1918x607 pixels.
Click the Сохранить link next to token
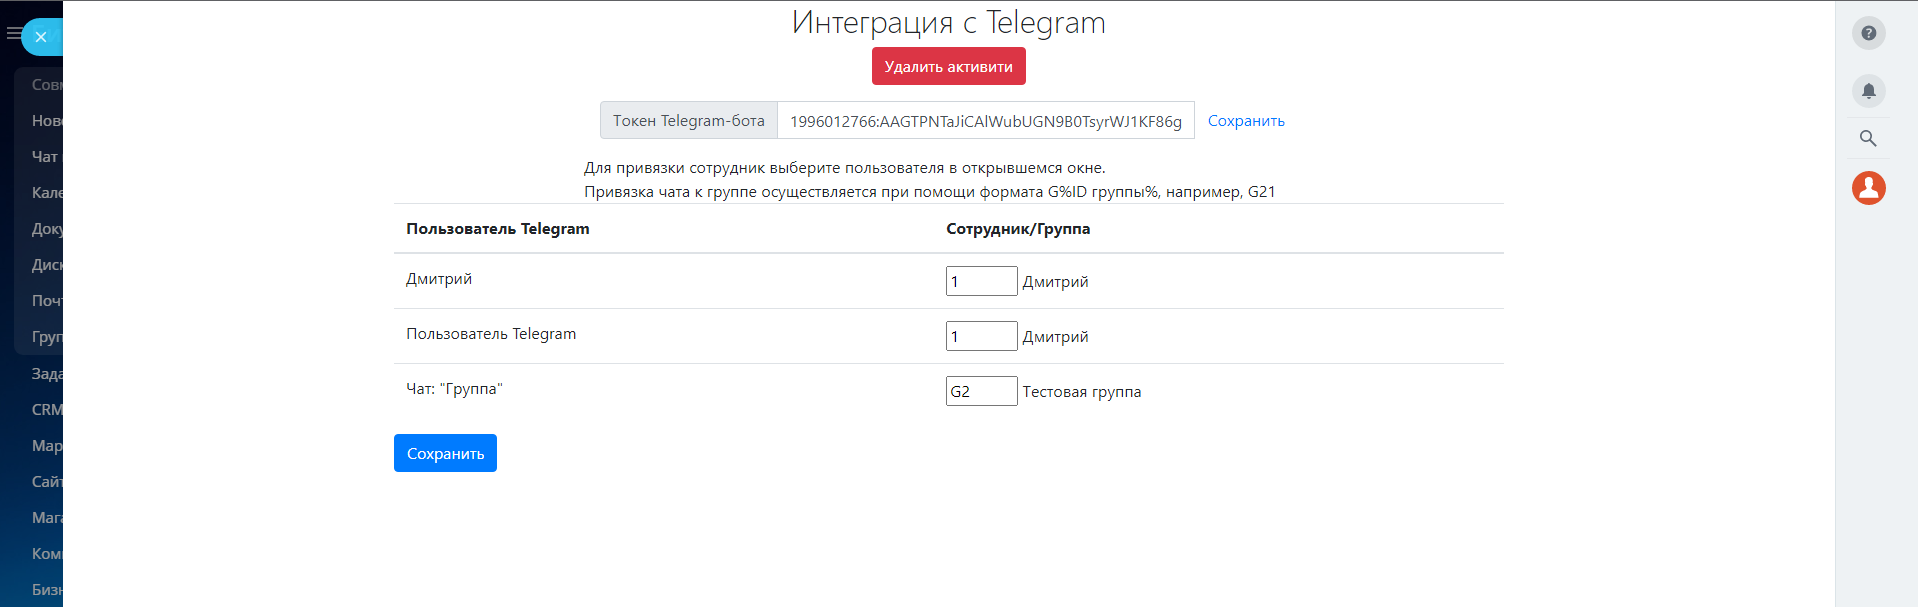pos(1246,120)
